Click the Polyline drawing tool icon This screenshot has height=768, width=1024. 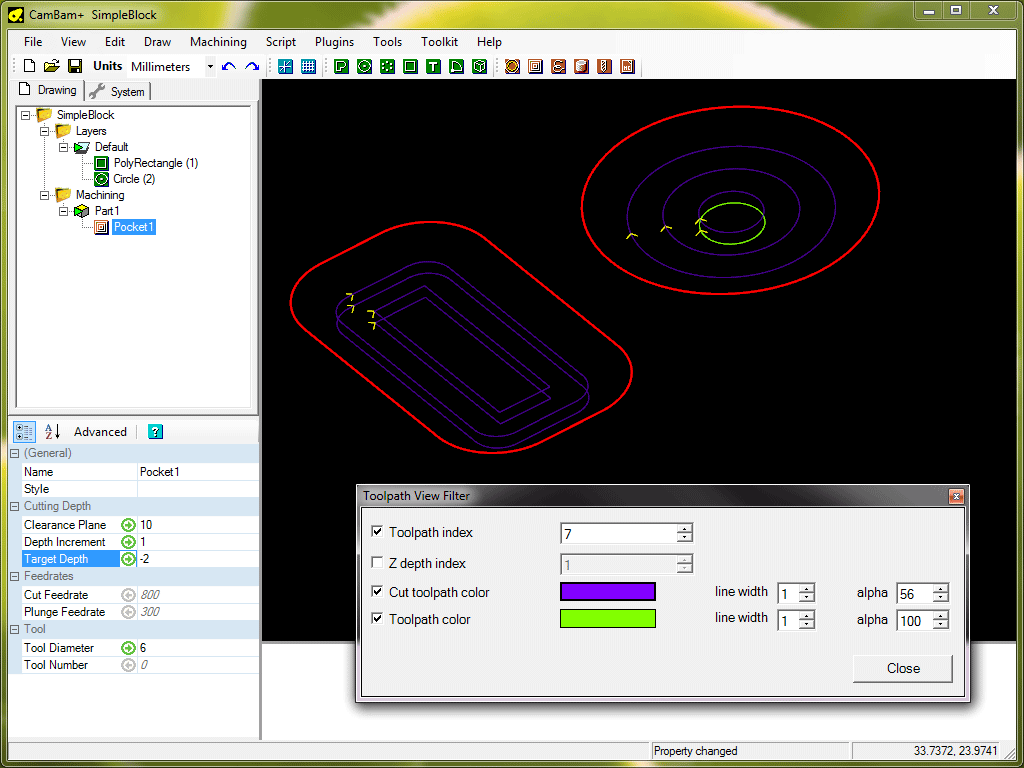click(341, 67)
